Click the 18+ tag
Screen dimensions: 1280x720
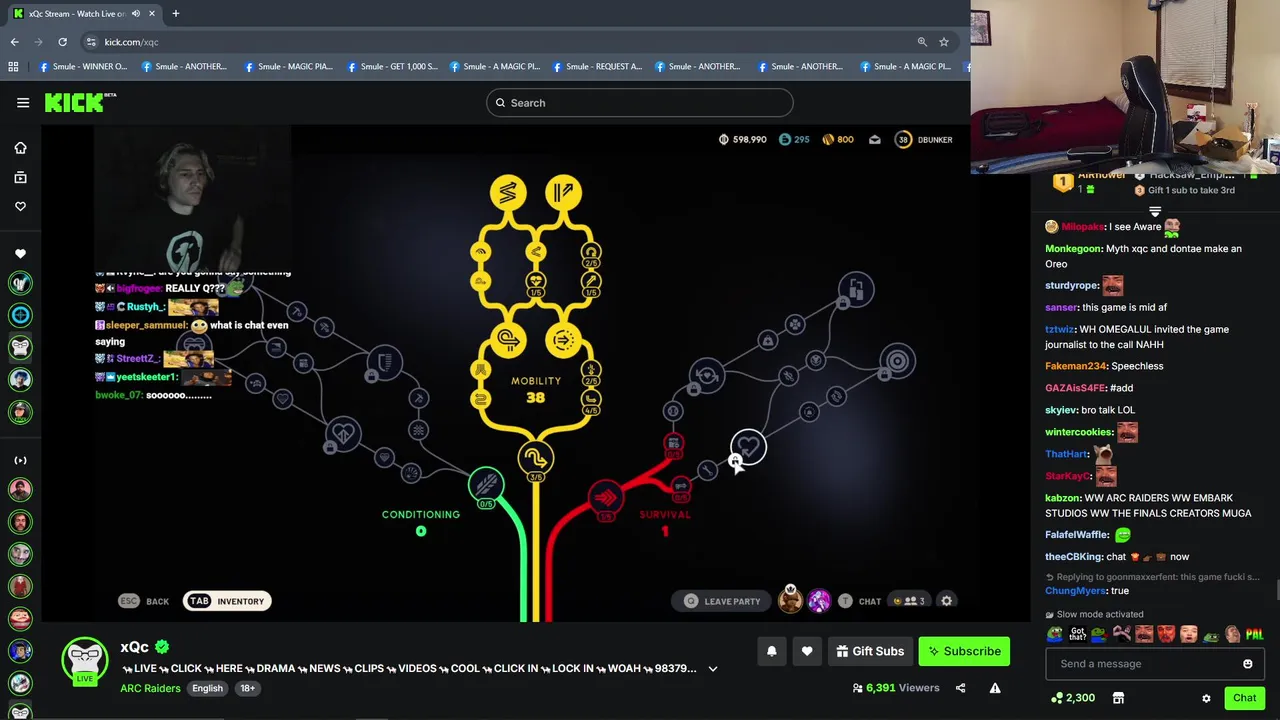pos(247,688)
